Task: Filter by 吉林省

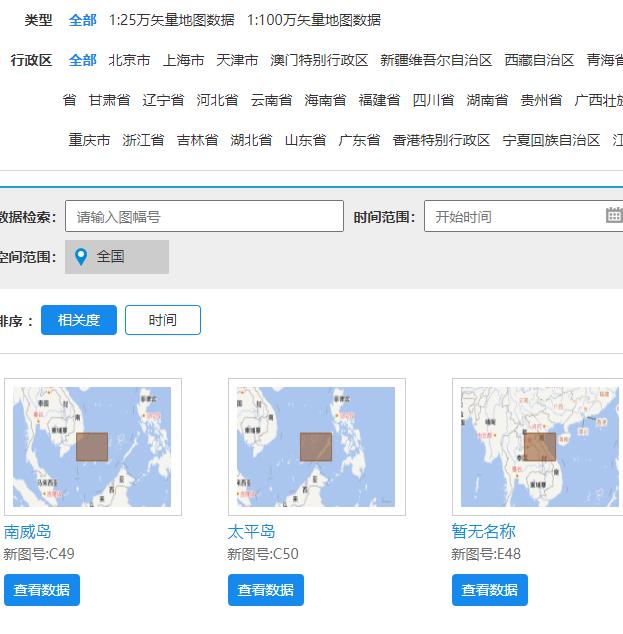Action: (197, 140)
